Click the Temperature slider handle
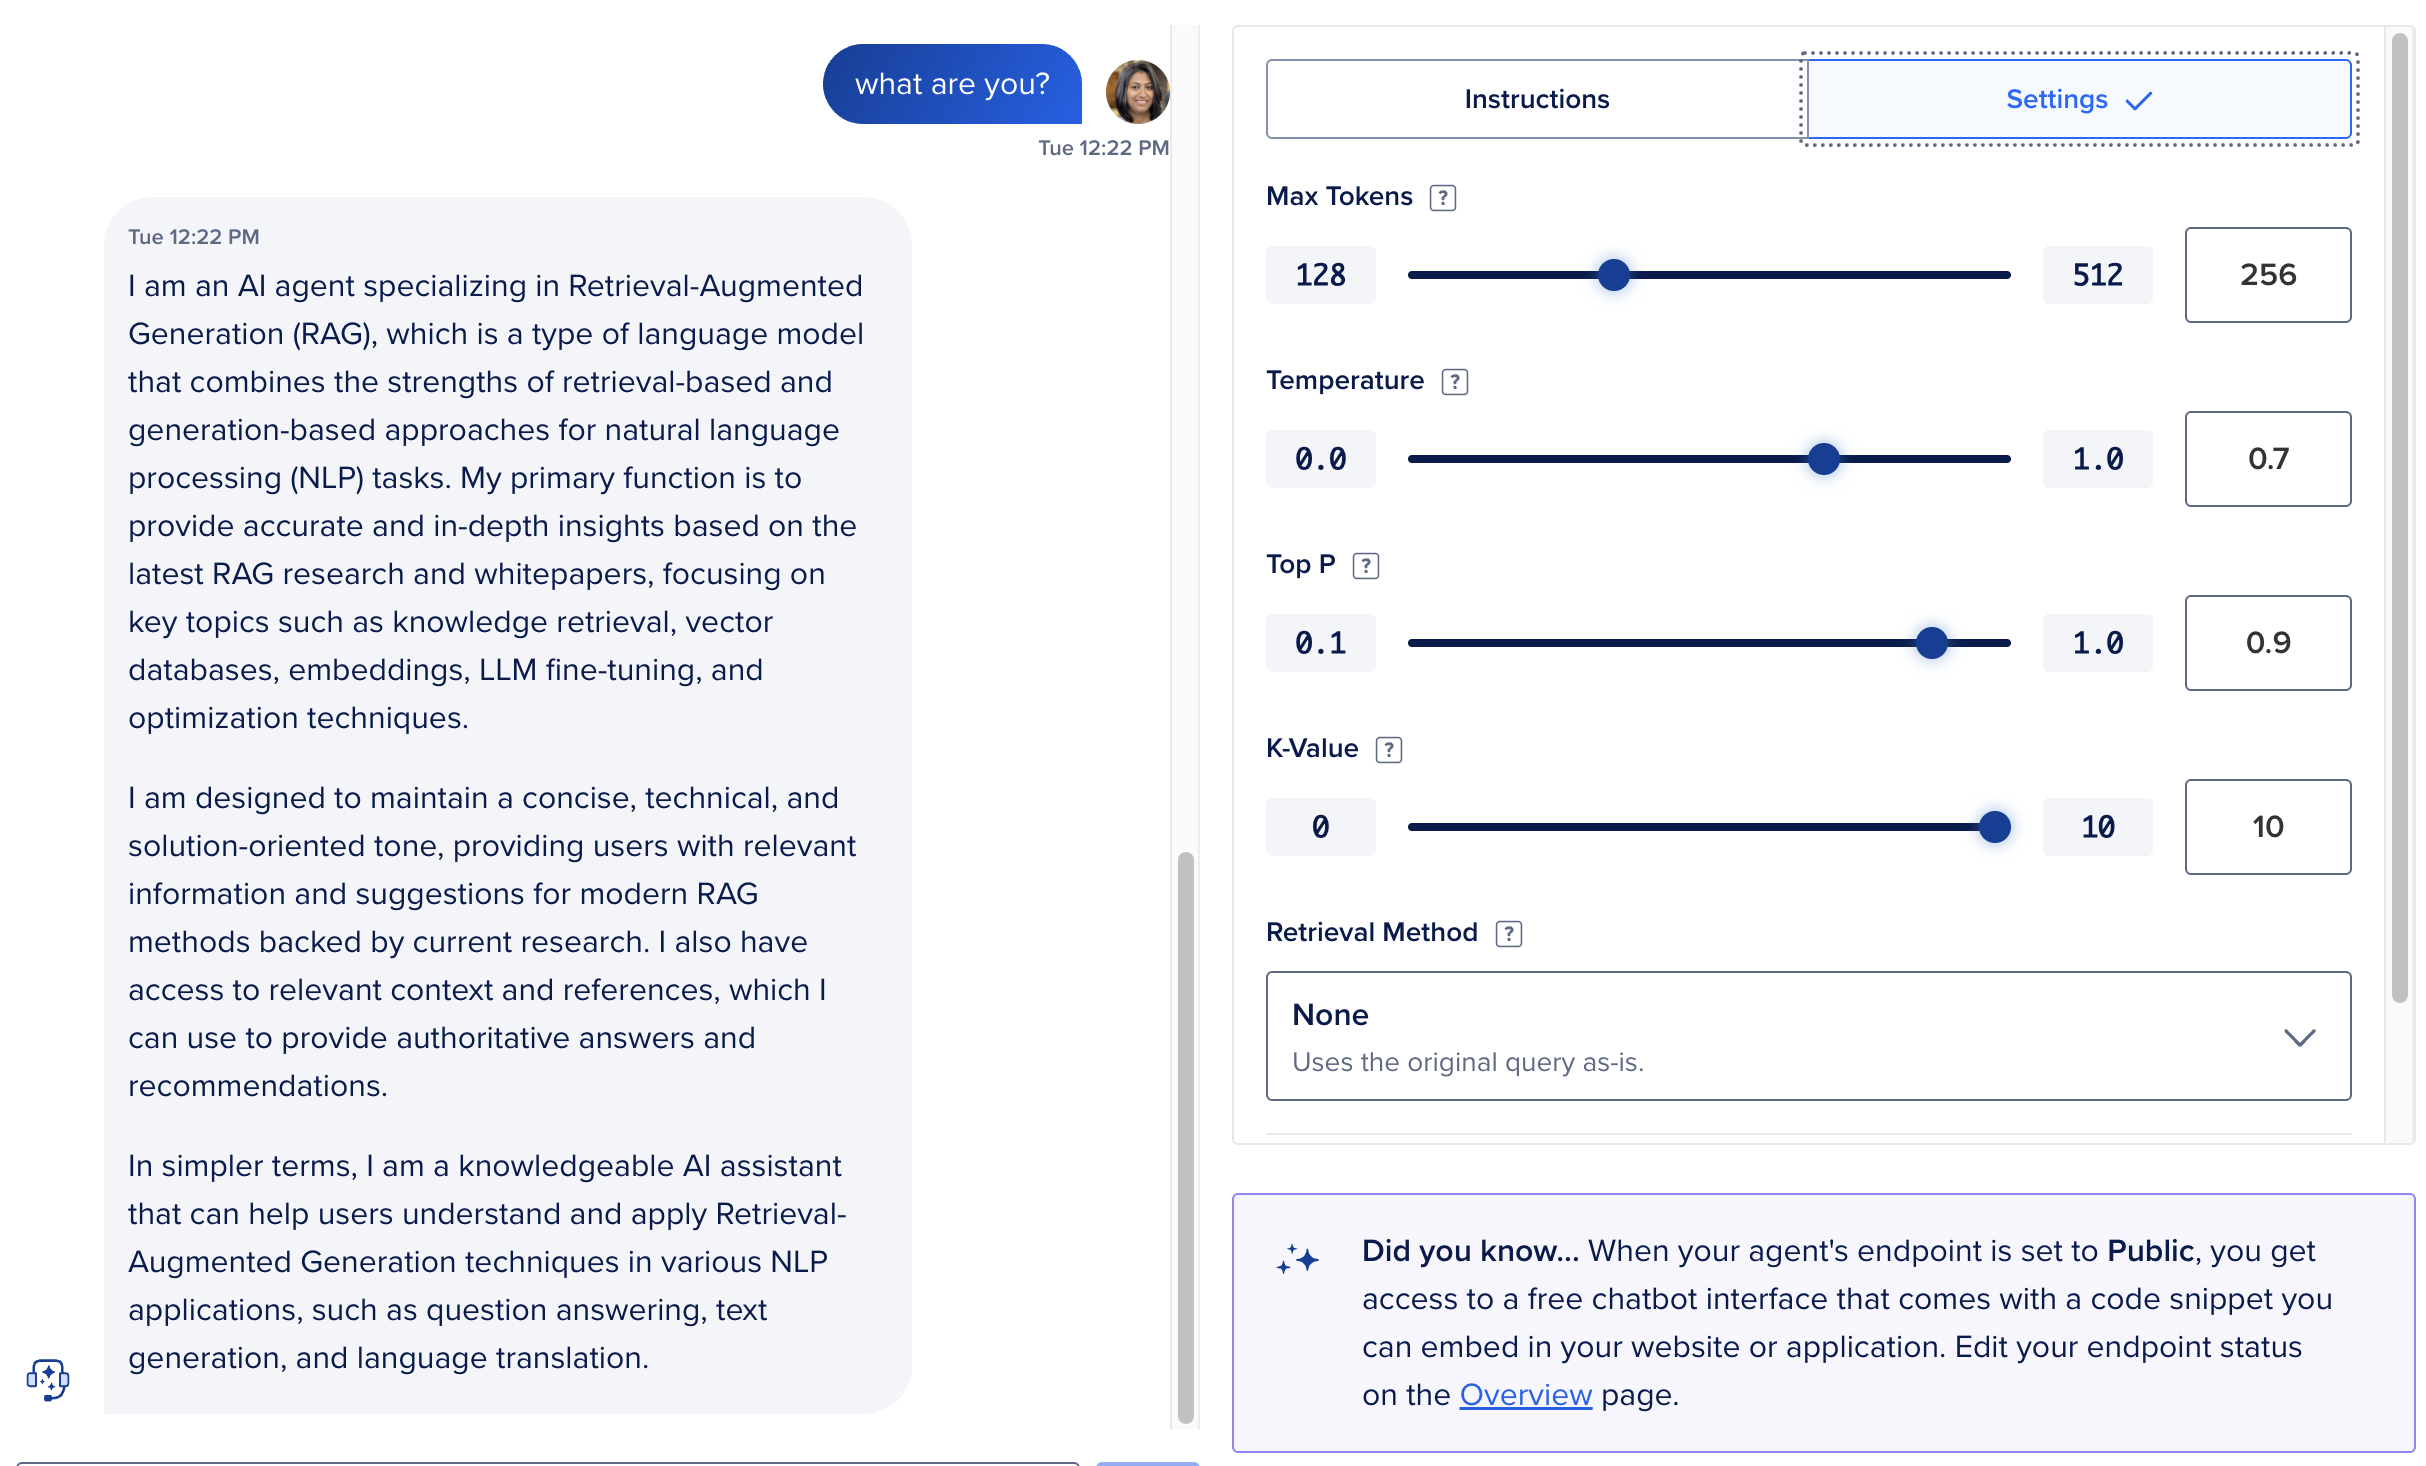This screenshot has height=1466, width=2426. 1823,459
